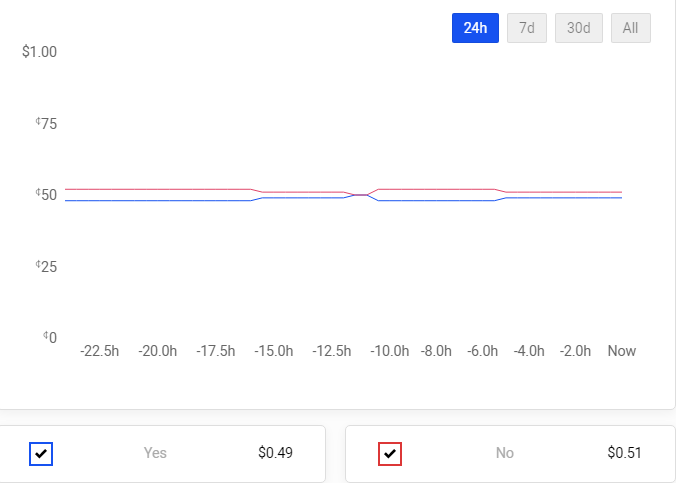This screenshot has height=483, width=676.
Task: Uncheck the blue Yes checkbox
Action: 41,454
